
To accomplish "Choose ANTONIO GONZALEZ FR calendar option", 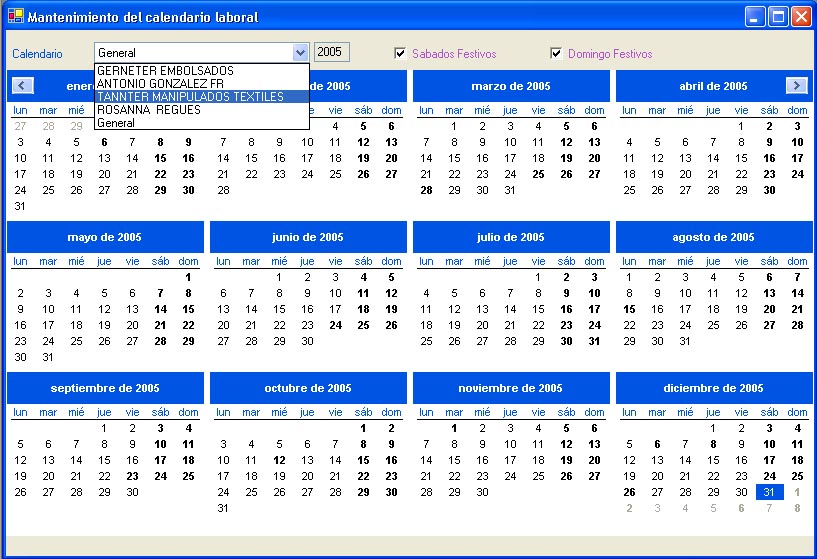I will click(x=160, y=84).
